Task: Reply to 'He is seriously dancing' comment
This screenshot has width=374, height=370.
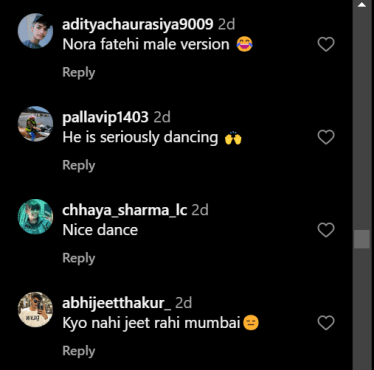Action: pyautogui.click(x=79, y=165)
